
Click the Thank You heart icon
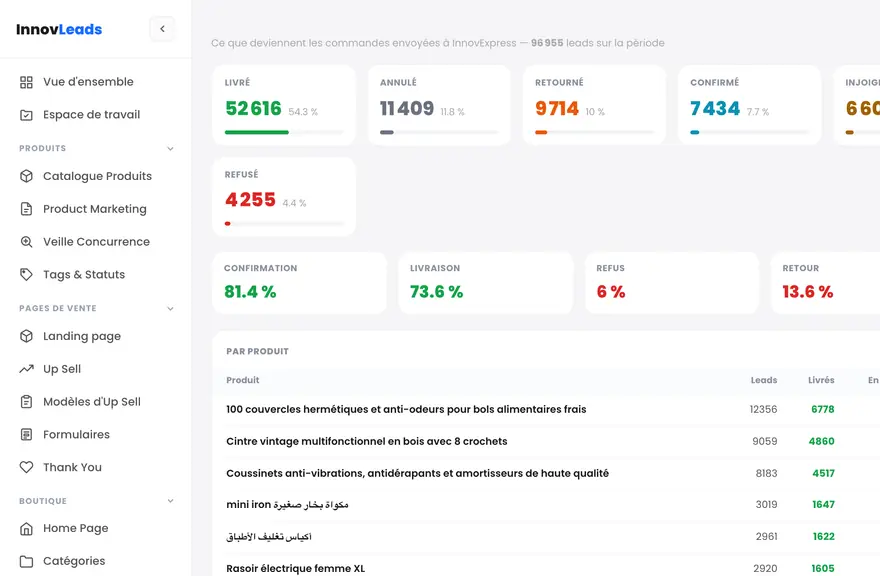pos(26,468)
